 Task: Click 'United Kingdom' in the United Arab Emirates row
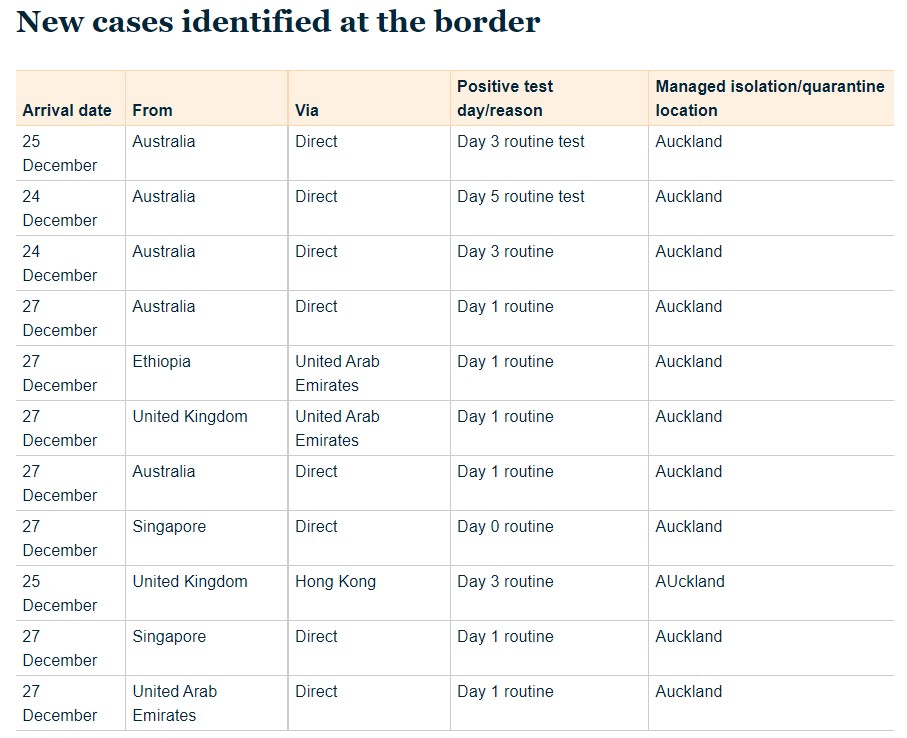pos(190,417)
